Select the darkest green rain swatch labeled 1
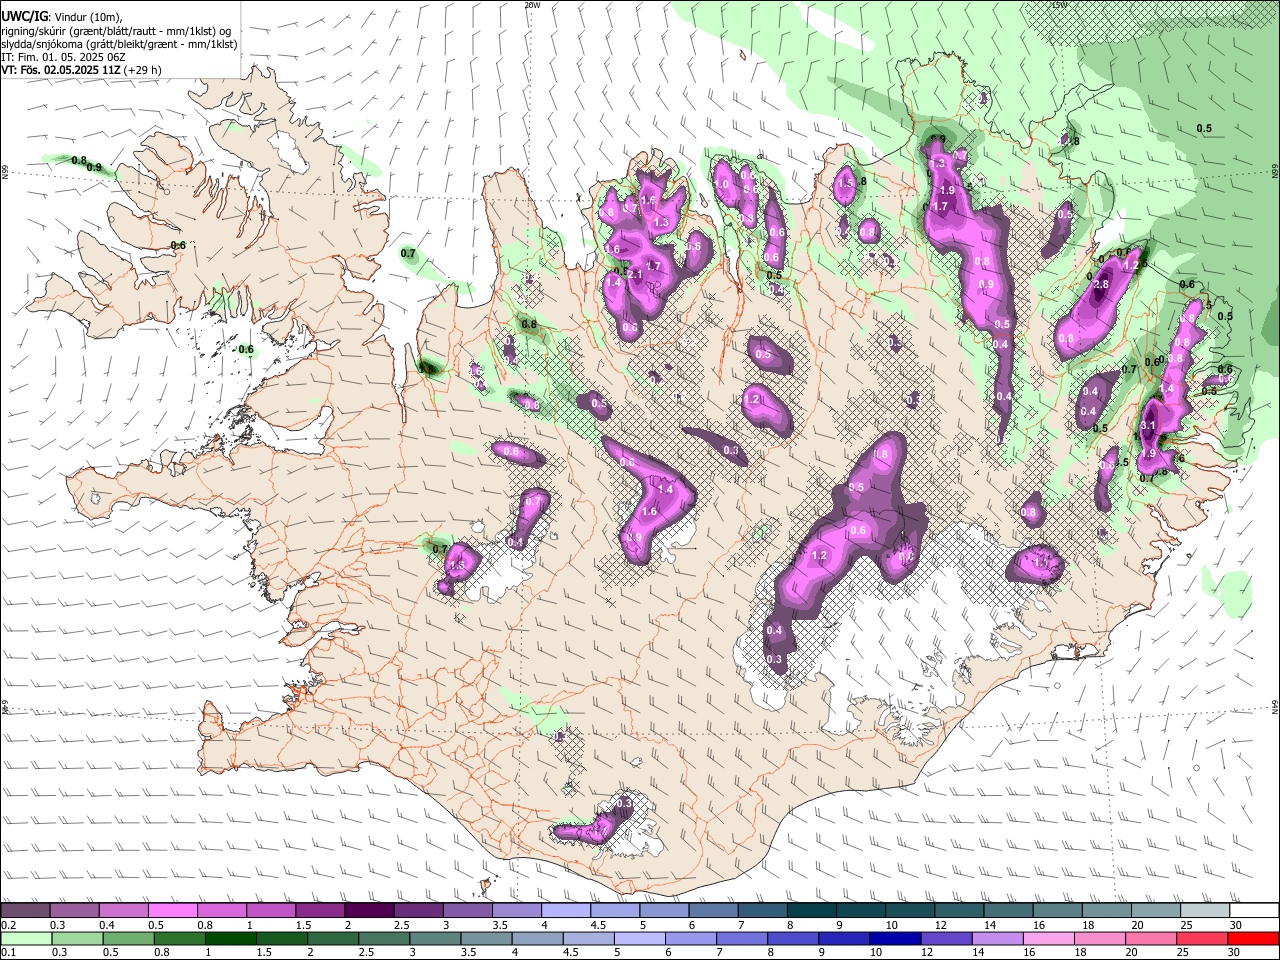The image size is (1280, 960). [x=231, y=938]
